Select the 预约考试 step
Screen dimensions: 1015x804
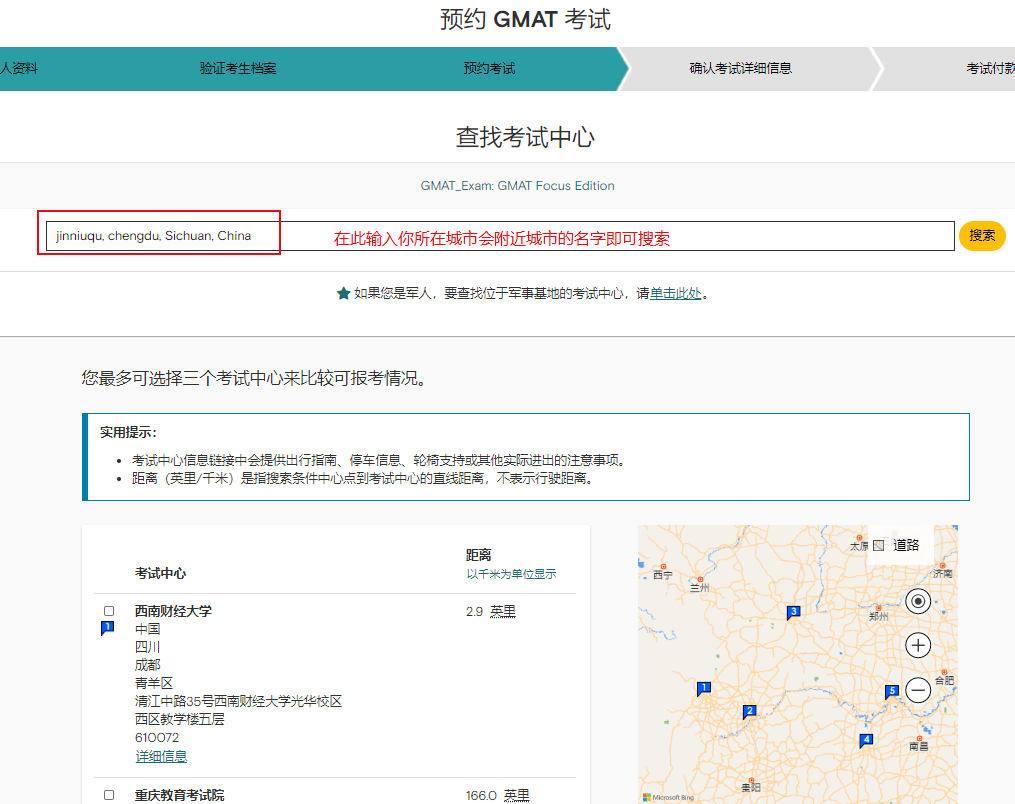click(489, 68)
